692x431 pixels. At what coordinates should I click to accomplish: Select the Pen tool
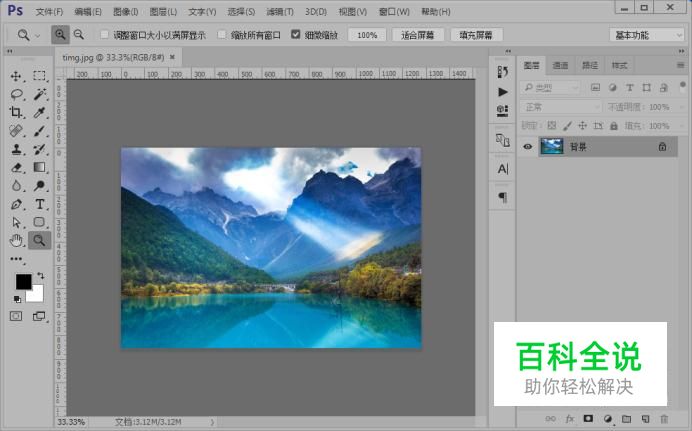coord(16,204)
